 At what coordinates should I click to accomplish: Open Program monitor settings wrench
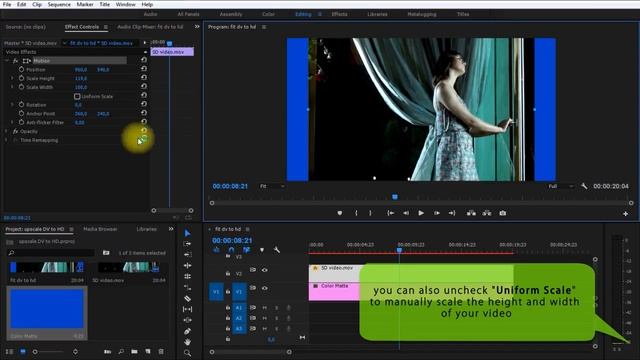[x=584, y=186]
